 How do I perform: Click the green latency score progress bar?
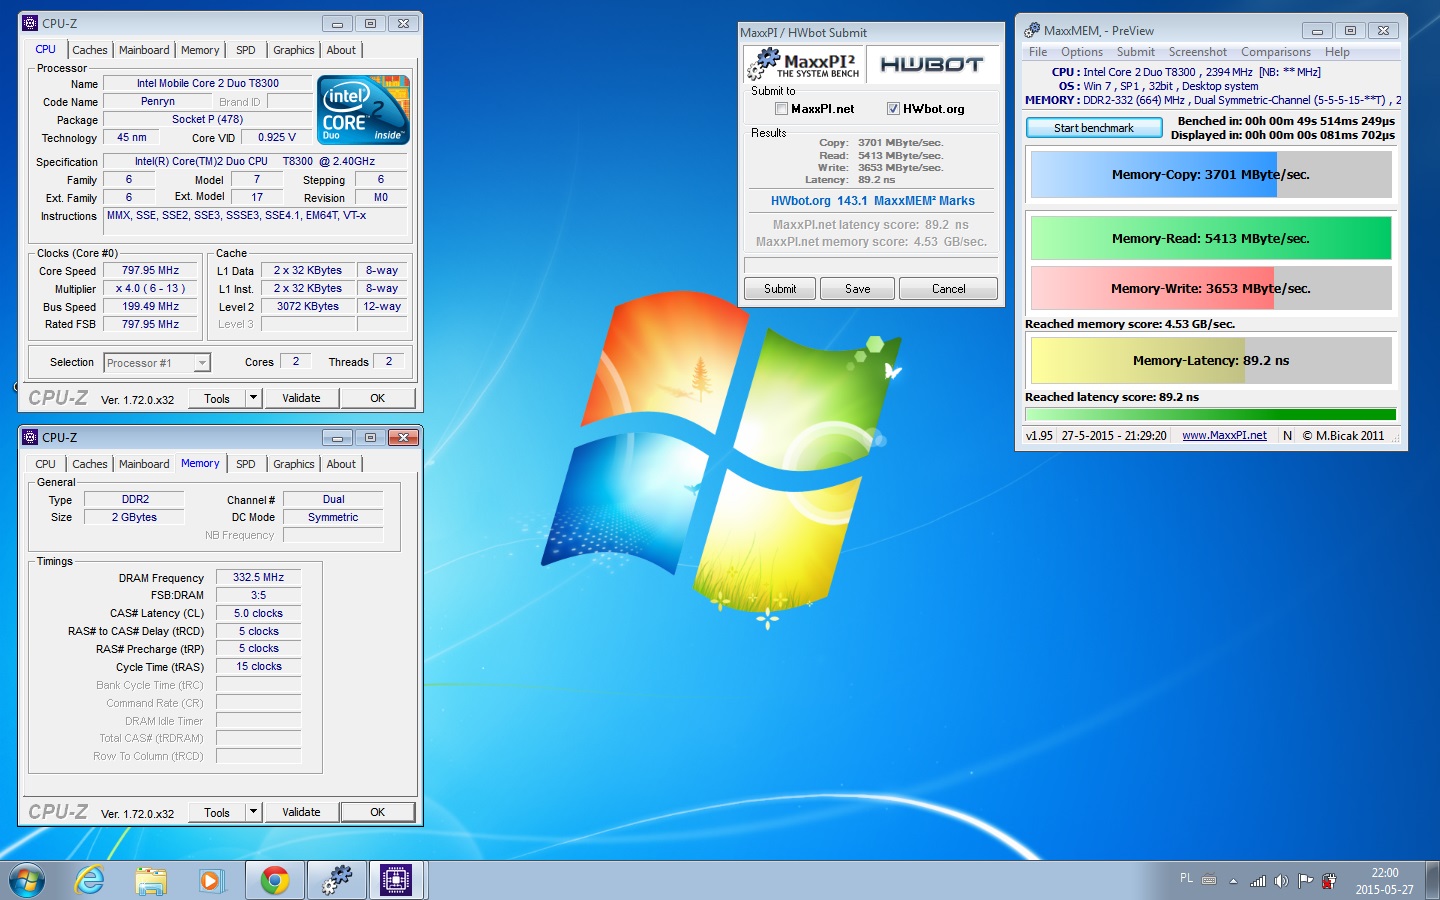click(x=1211, y=414)
